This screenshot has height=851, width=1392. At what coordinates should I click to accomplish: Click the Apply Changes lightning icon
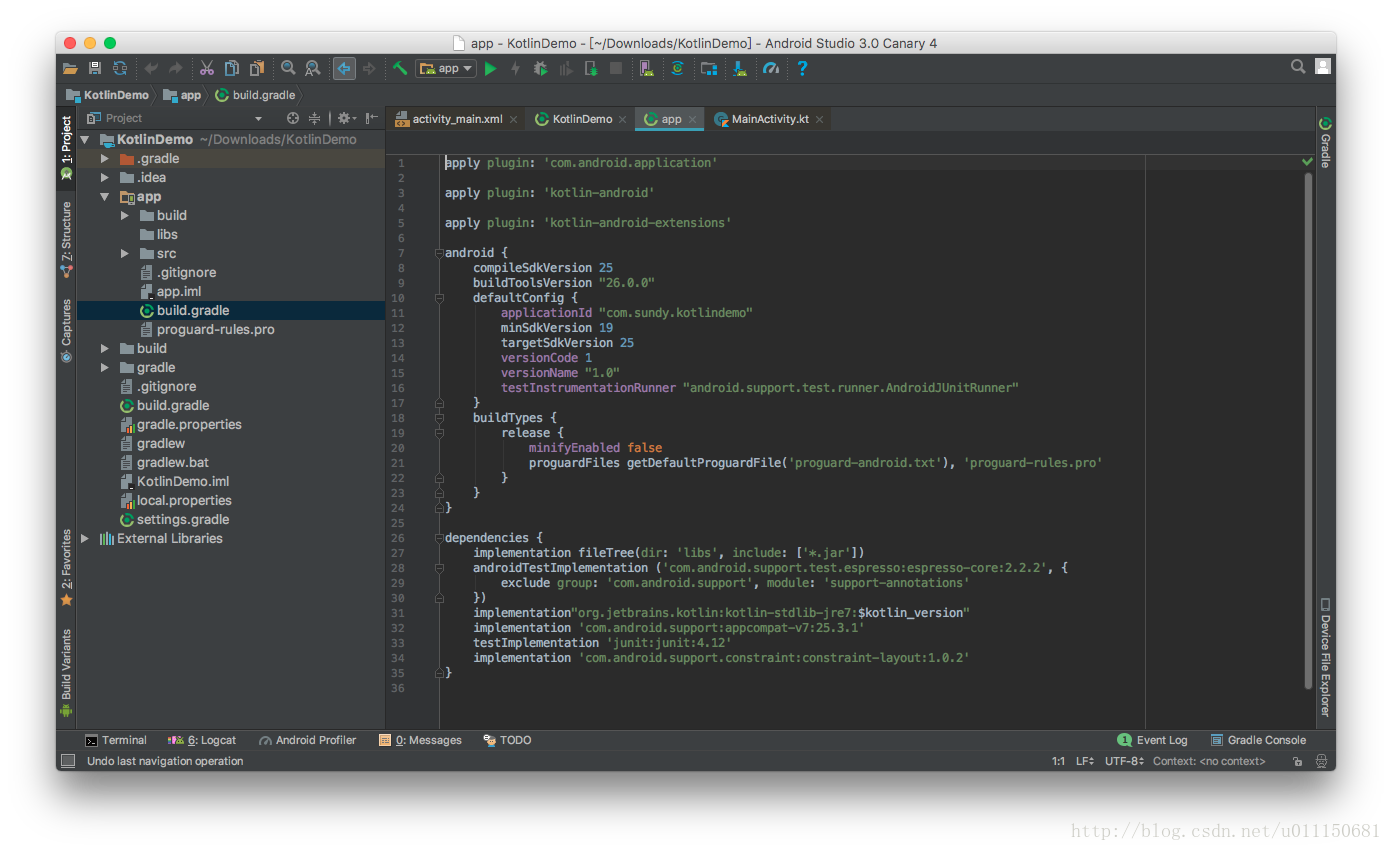[516, 68]
